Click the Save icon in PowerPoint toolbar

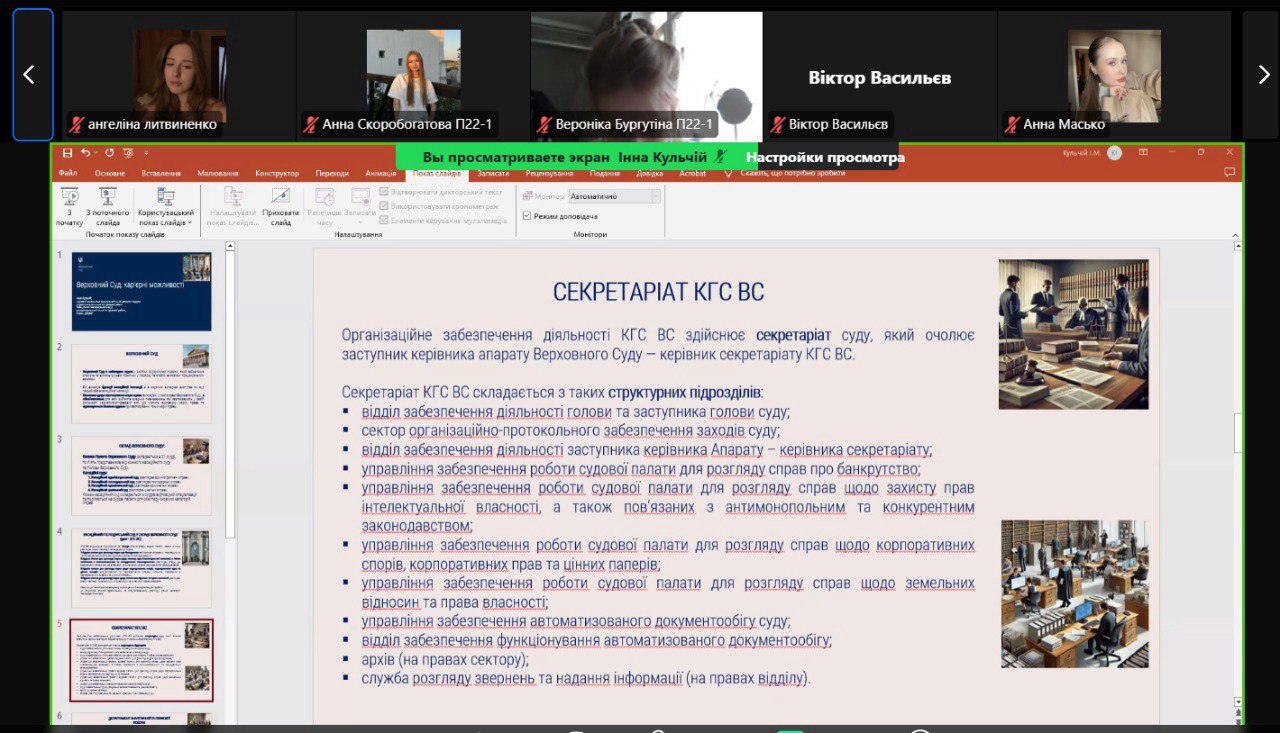click(x=67, y=153)
